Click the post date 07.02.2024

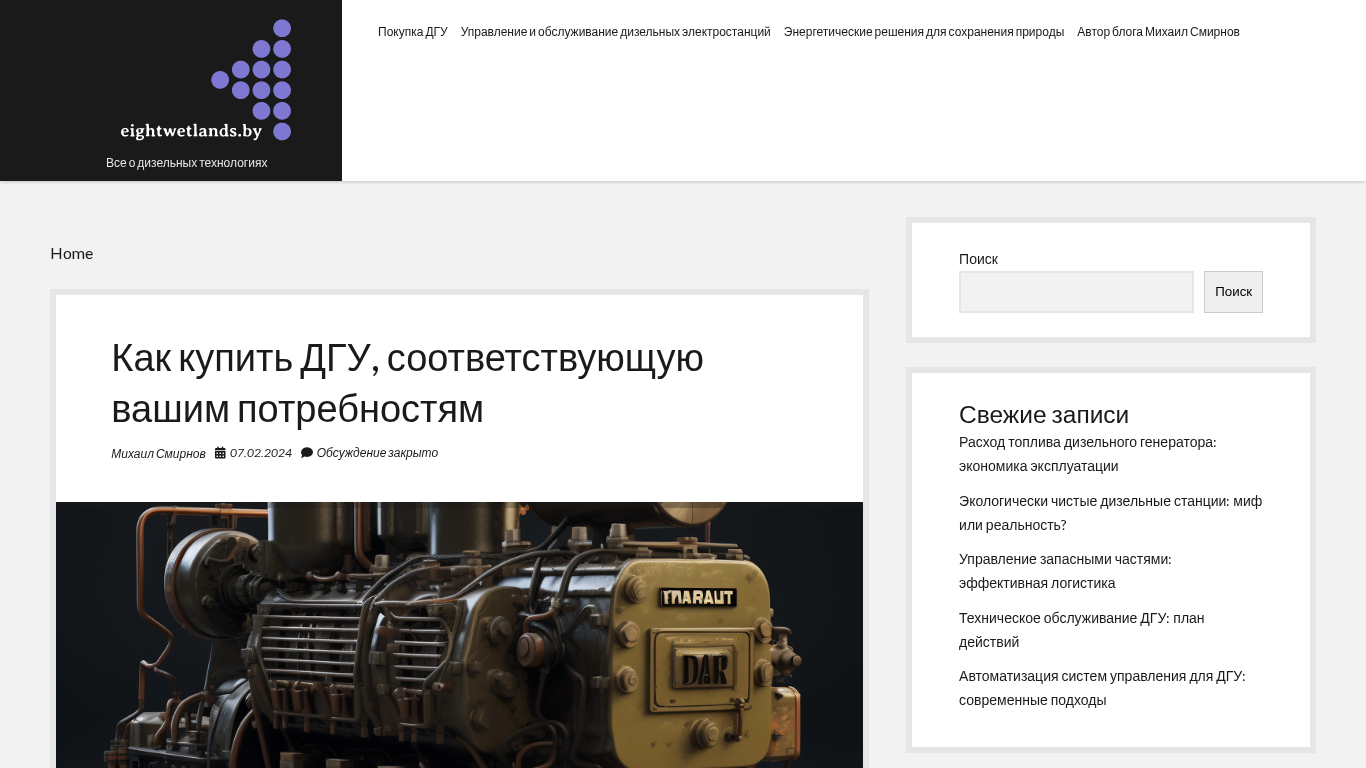tap(261, 453)
